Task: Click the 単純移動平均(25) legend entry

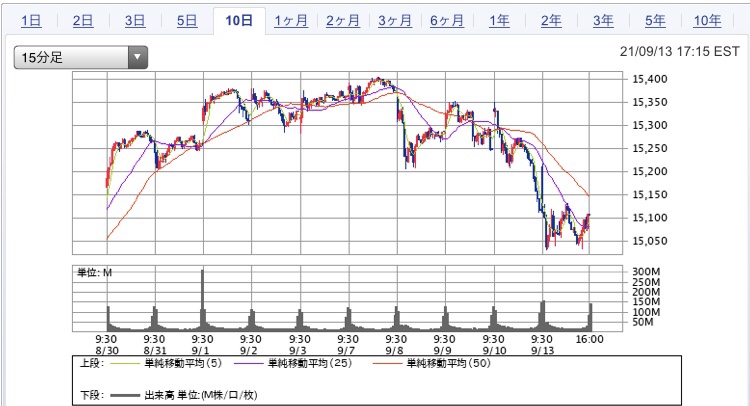Action: [x=310, y=363]
